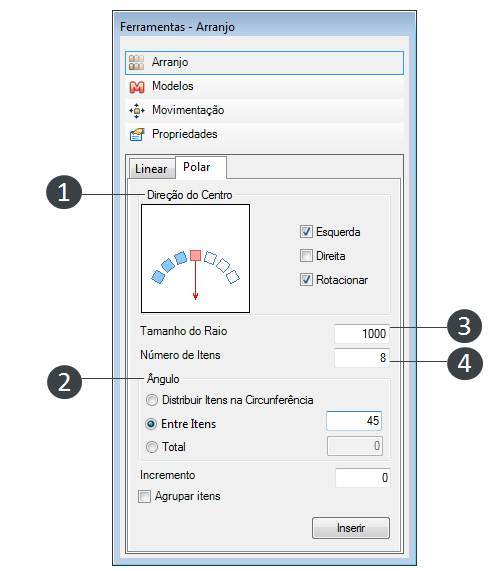Uncheck the Esquerda checkbox
The image size is (494, 571).
click(306, 232)
